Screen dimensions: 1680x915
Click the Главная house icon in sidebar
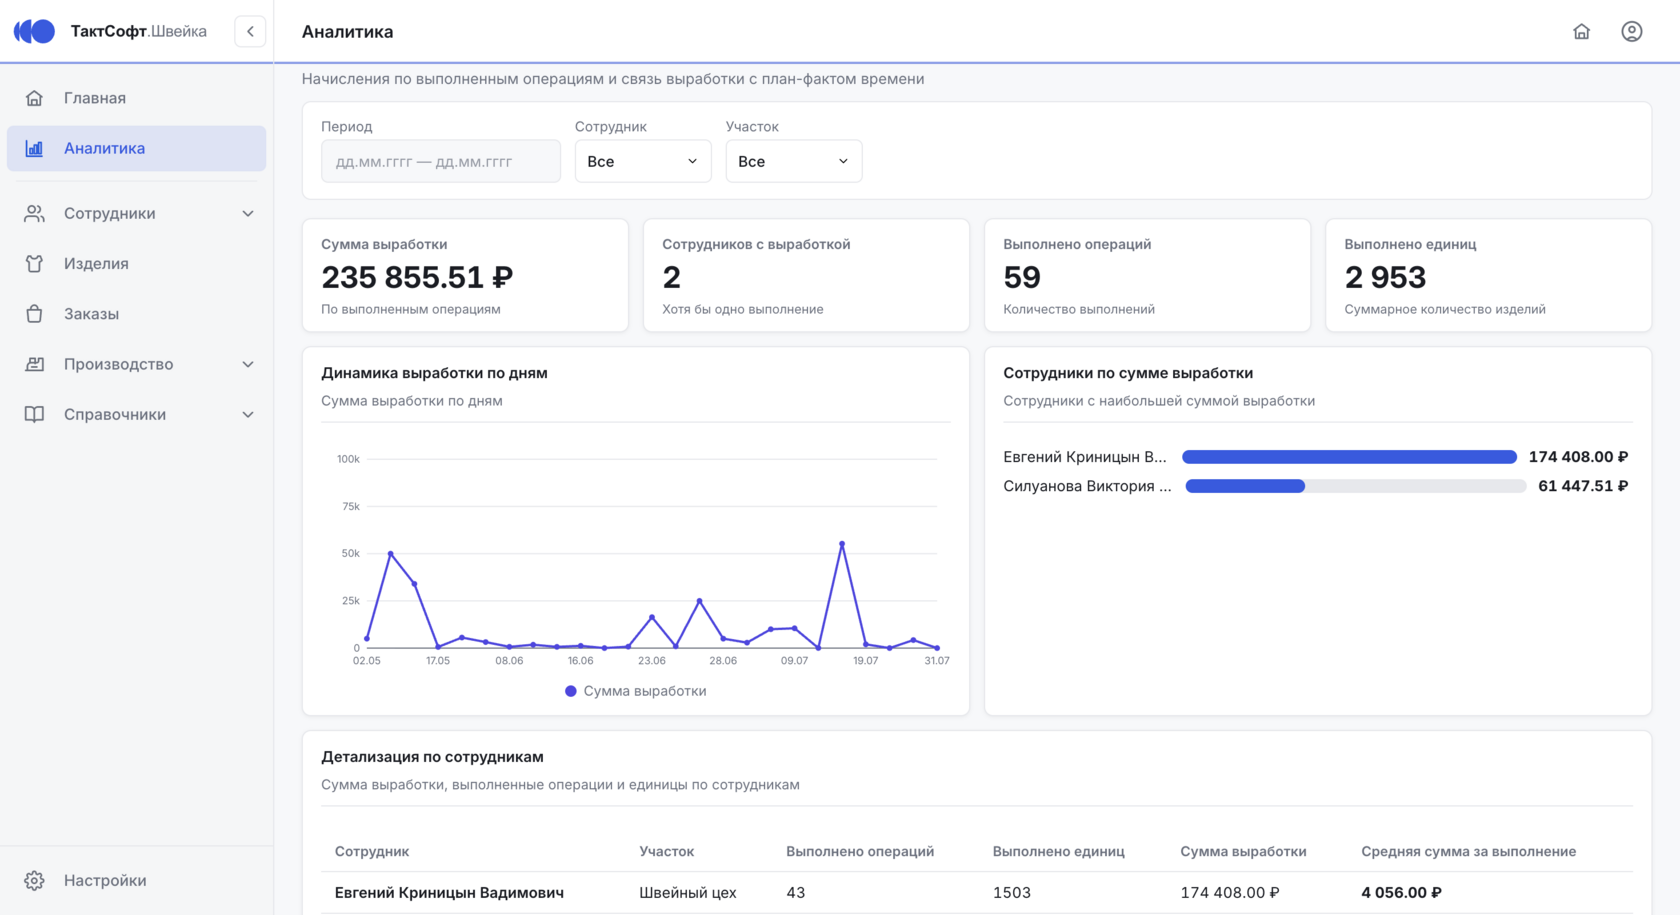click(34, 98)
